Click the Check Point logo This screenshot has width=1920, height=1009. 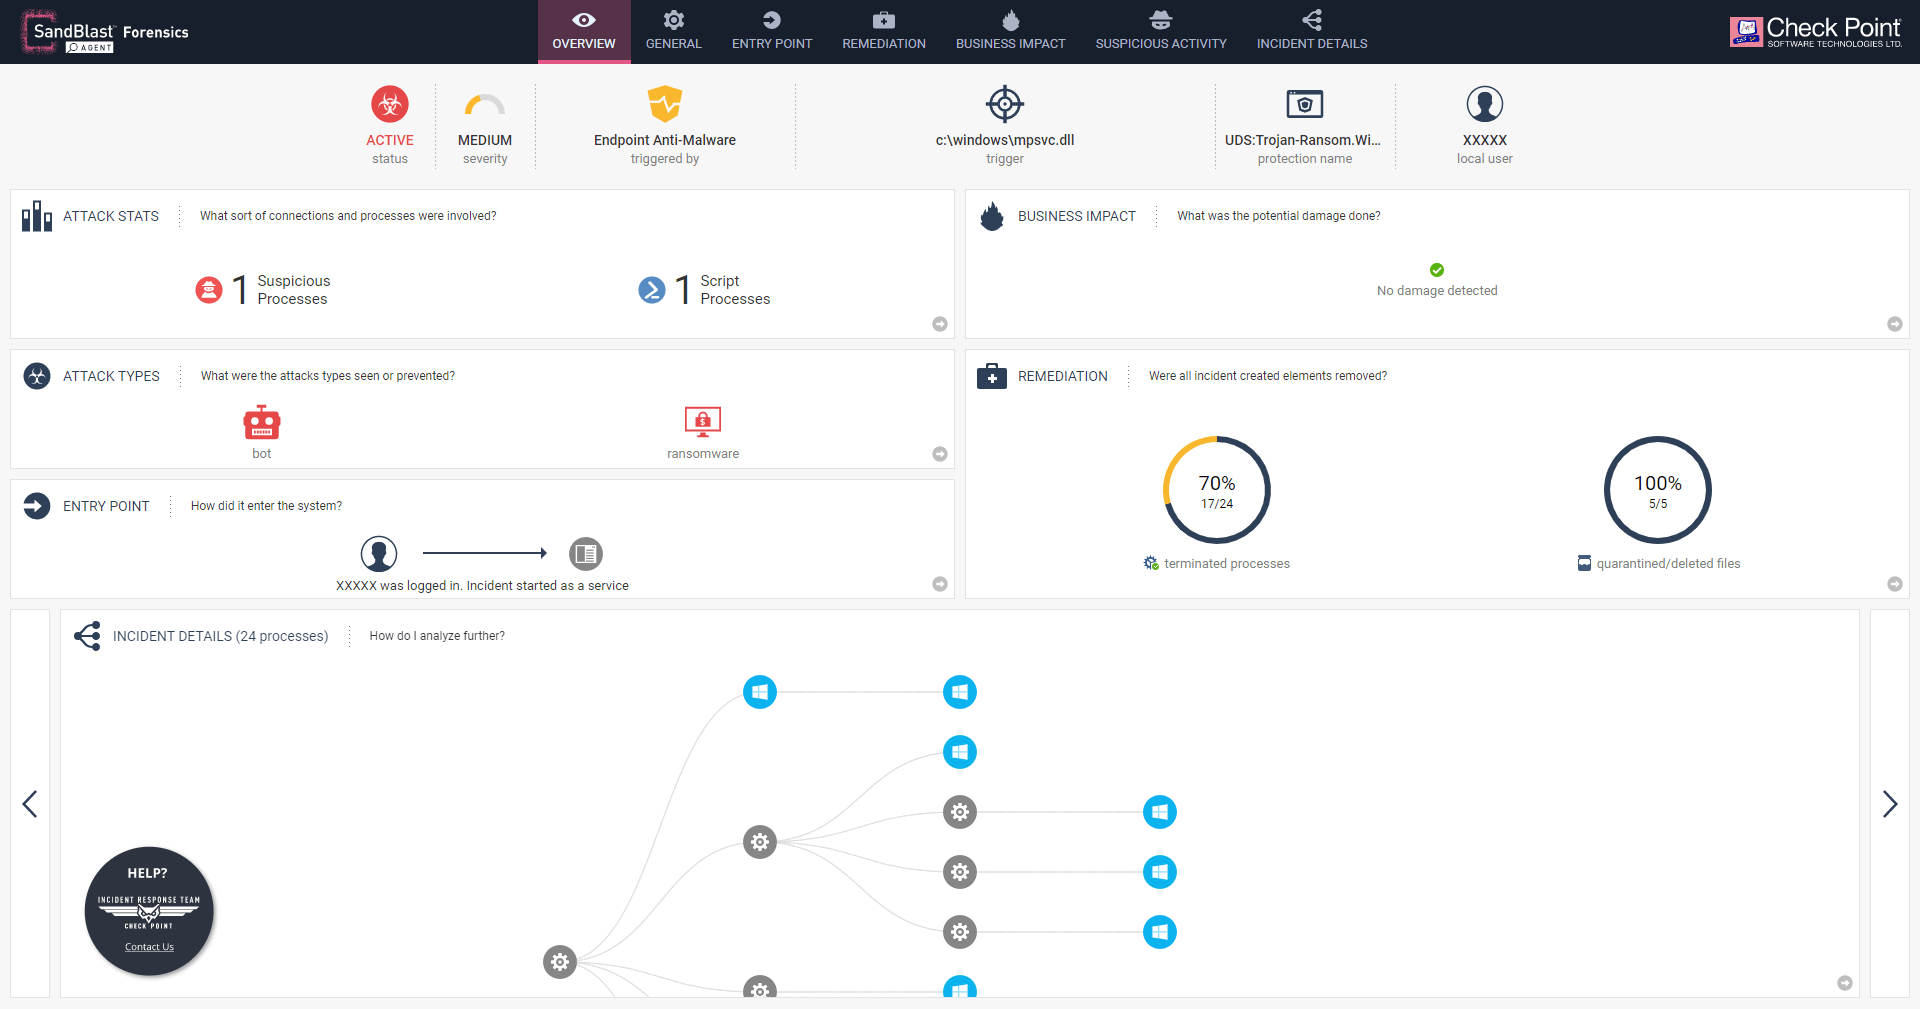click(x=1816, y=32)
